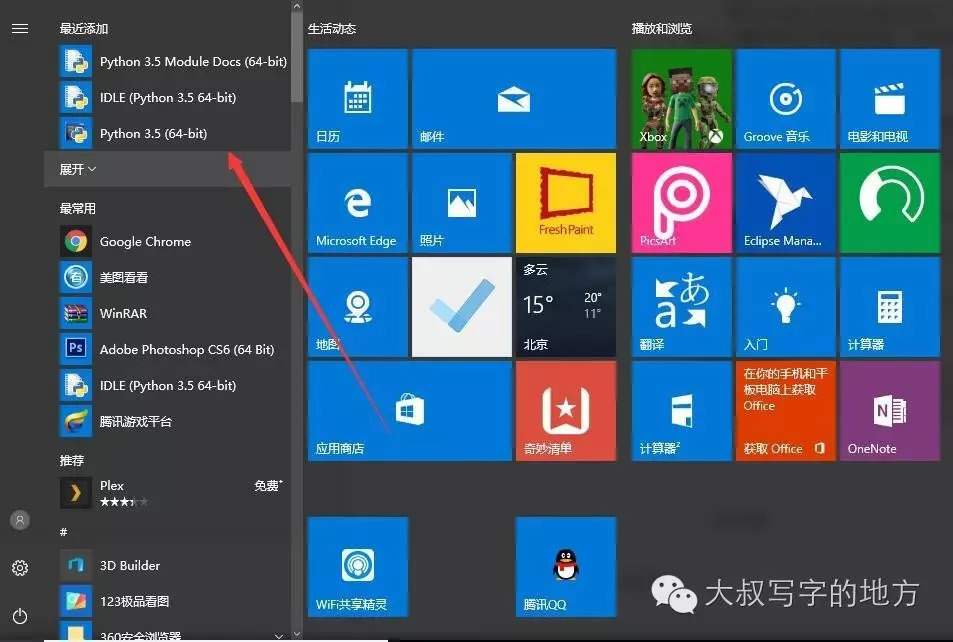Screen dimensions: 953x642
Task: Open the Xbox tile
Action: tap(681, 99)
